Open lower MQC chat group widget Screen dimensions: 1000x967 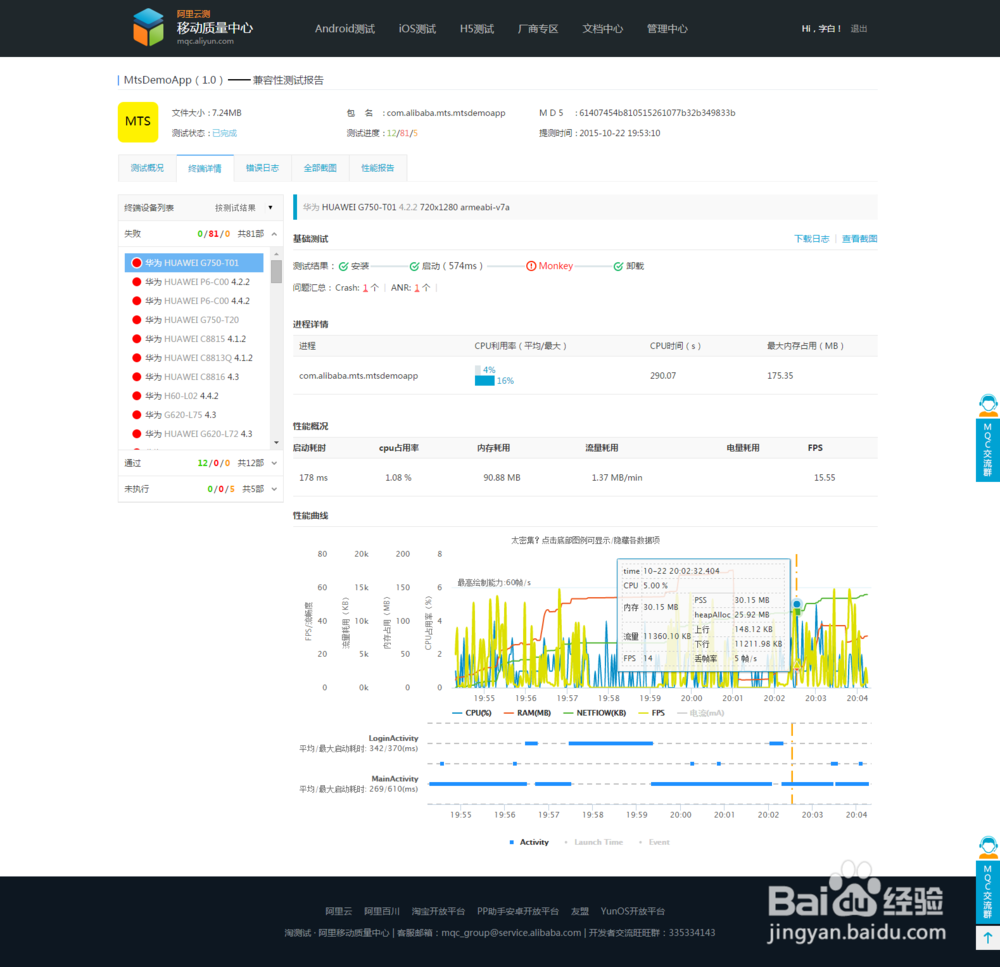(987, 880)
